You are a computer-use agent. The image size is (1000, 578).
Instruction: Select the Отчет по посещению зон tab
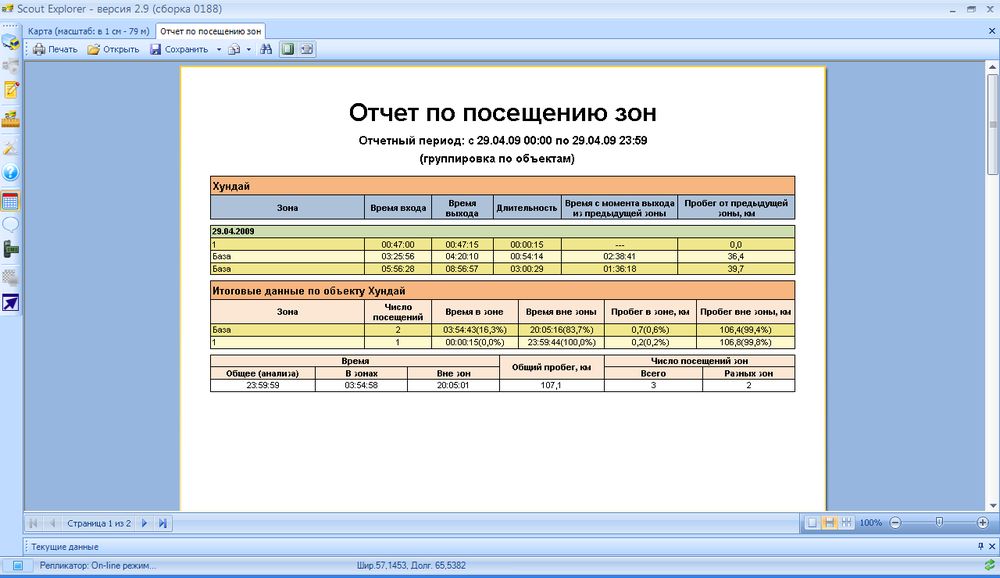click(x=210, y=31)
